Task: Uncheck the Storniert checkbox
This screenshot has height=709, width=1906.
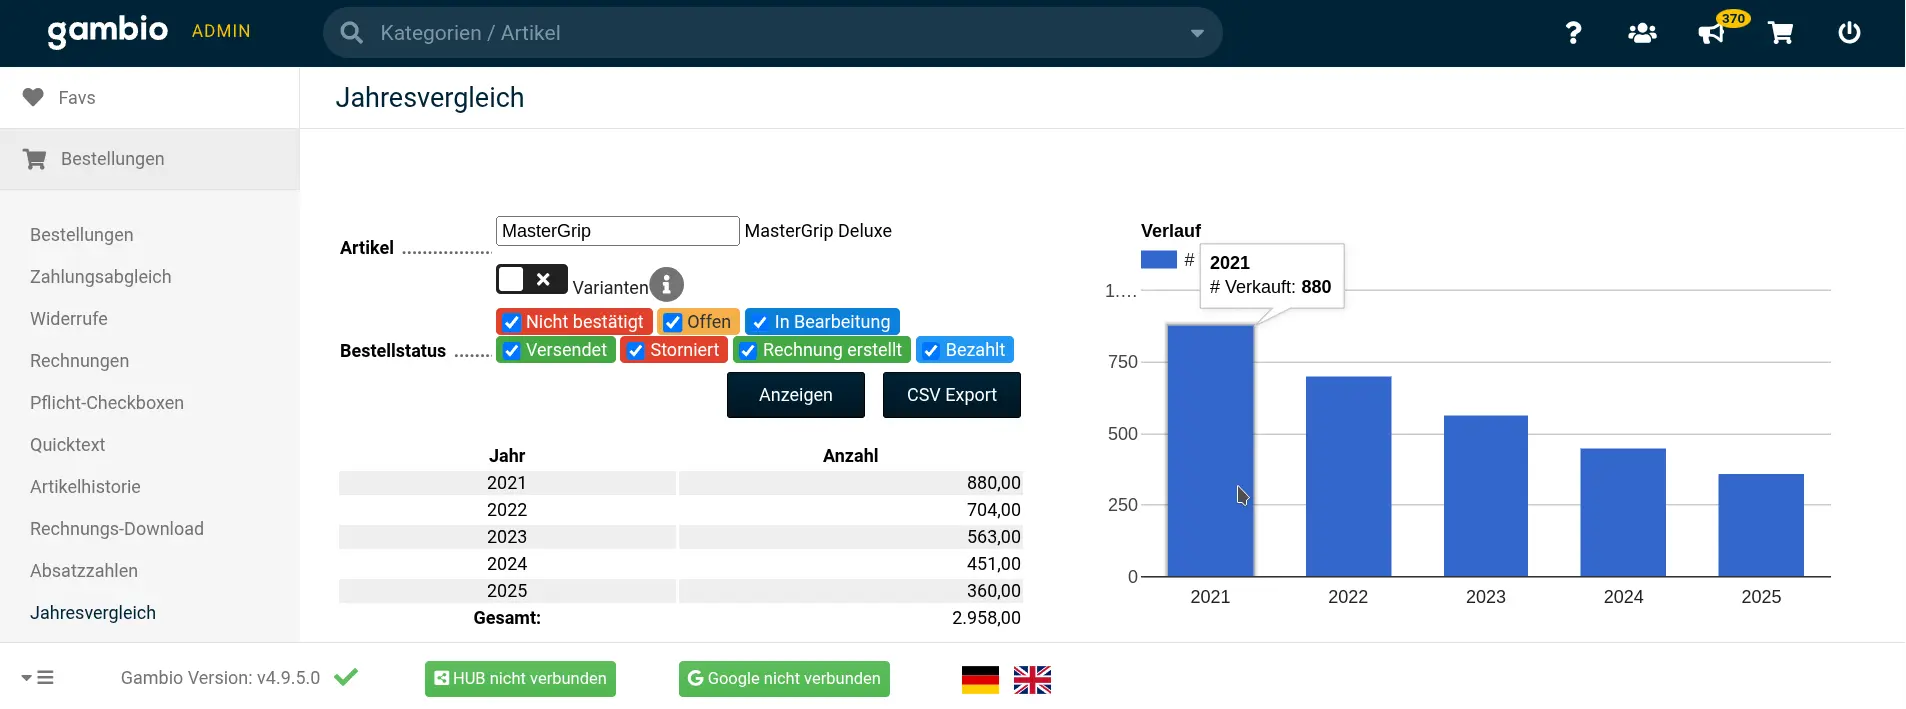Action: [636, 350]
